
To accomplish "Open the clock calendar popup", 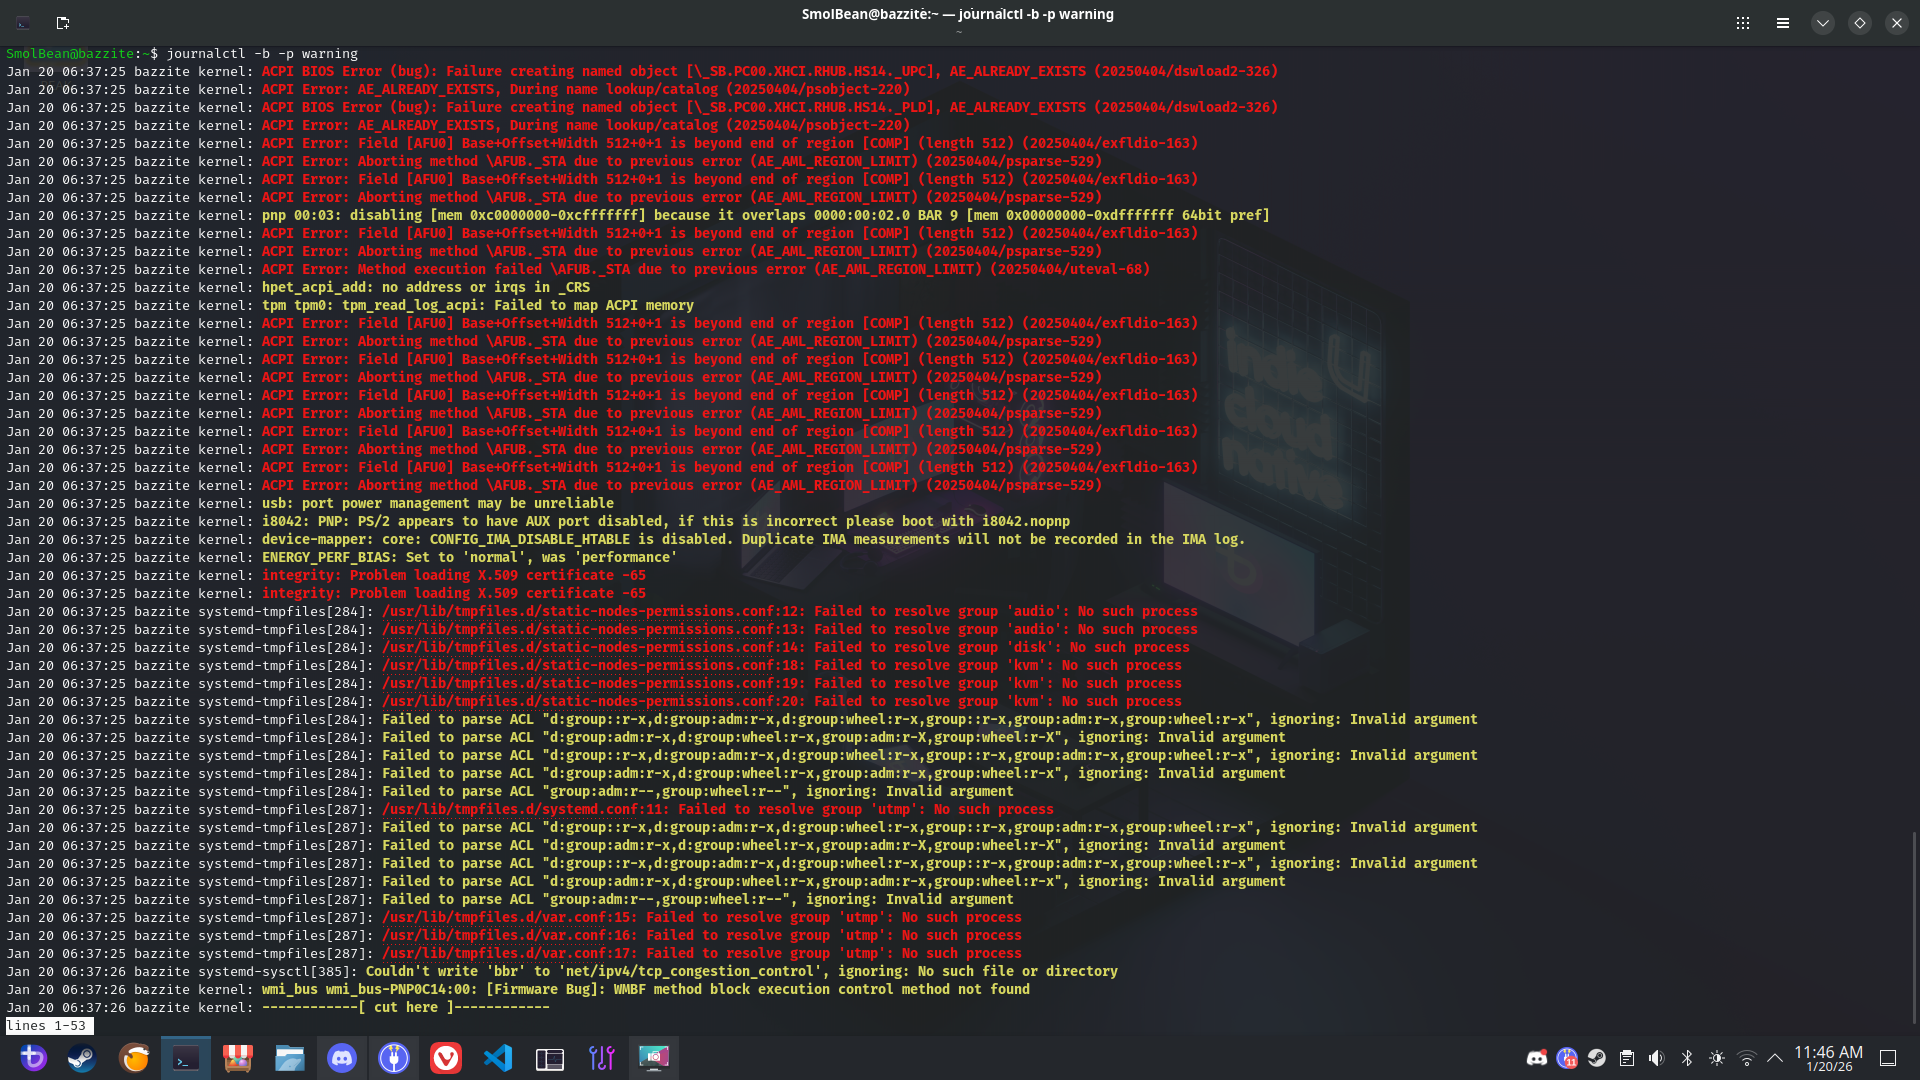I will pos(1828,1058).
